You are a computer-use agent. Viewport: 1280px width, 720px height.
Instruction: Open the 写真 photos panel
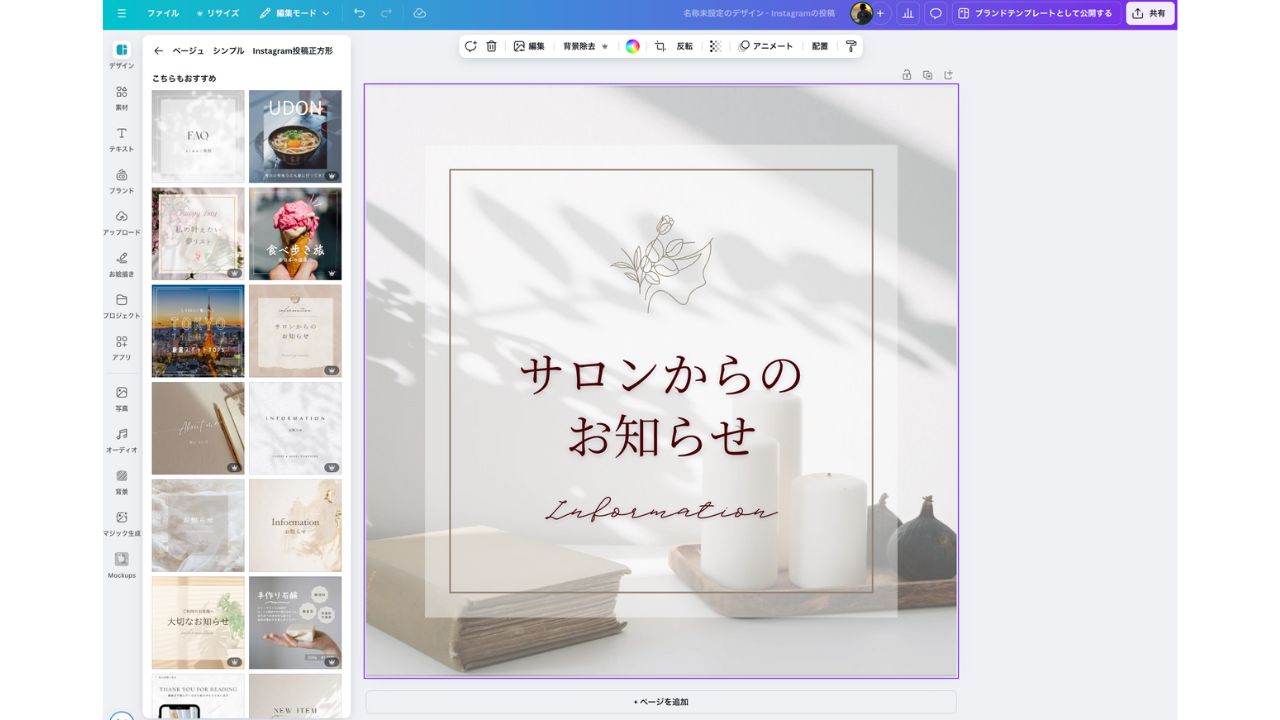coord(122,399)
